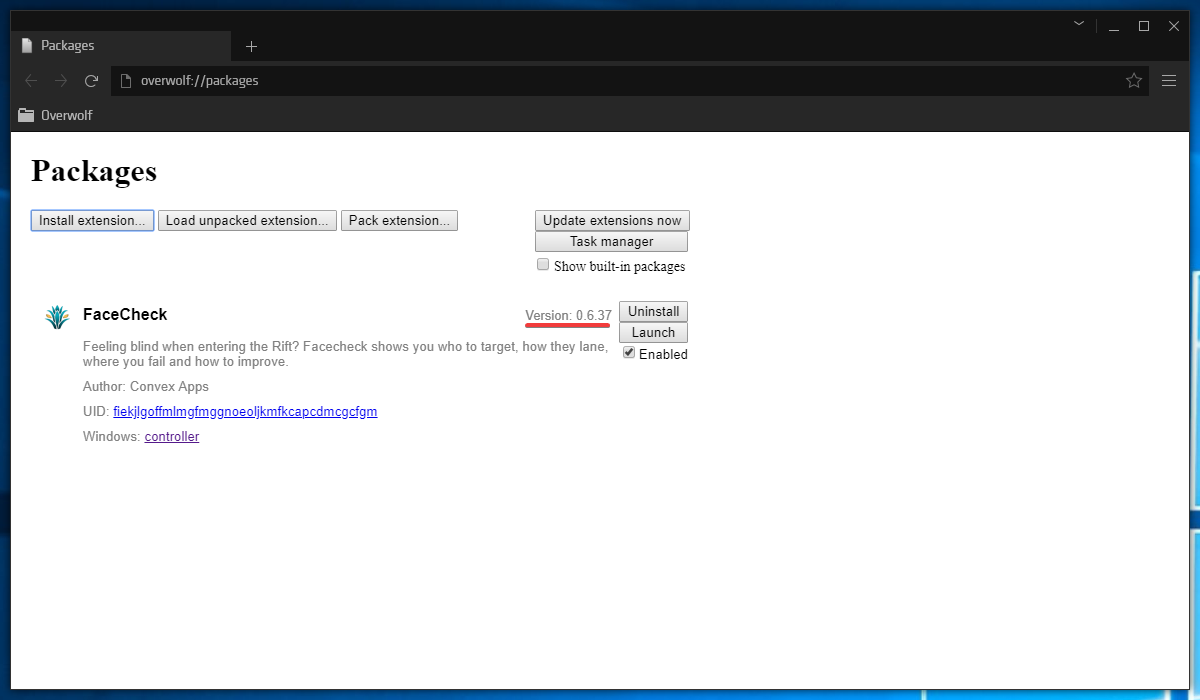Click the Packages page heading

(x=94, y=171)
